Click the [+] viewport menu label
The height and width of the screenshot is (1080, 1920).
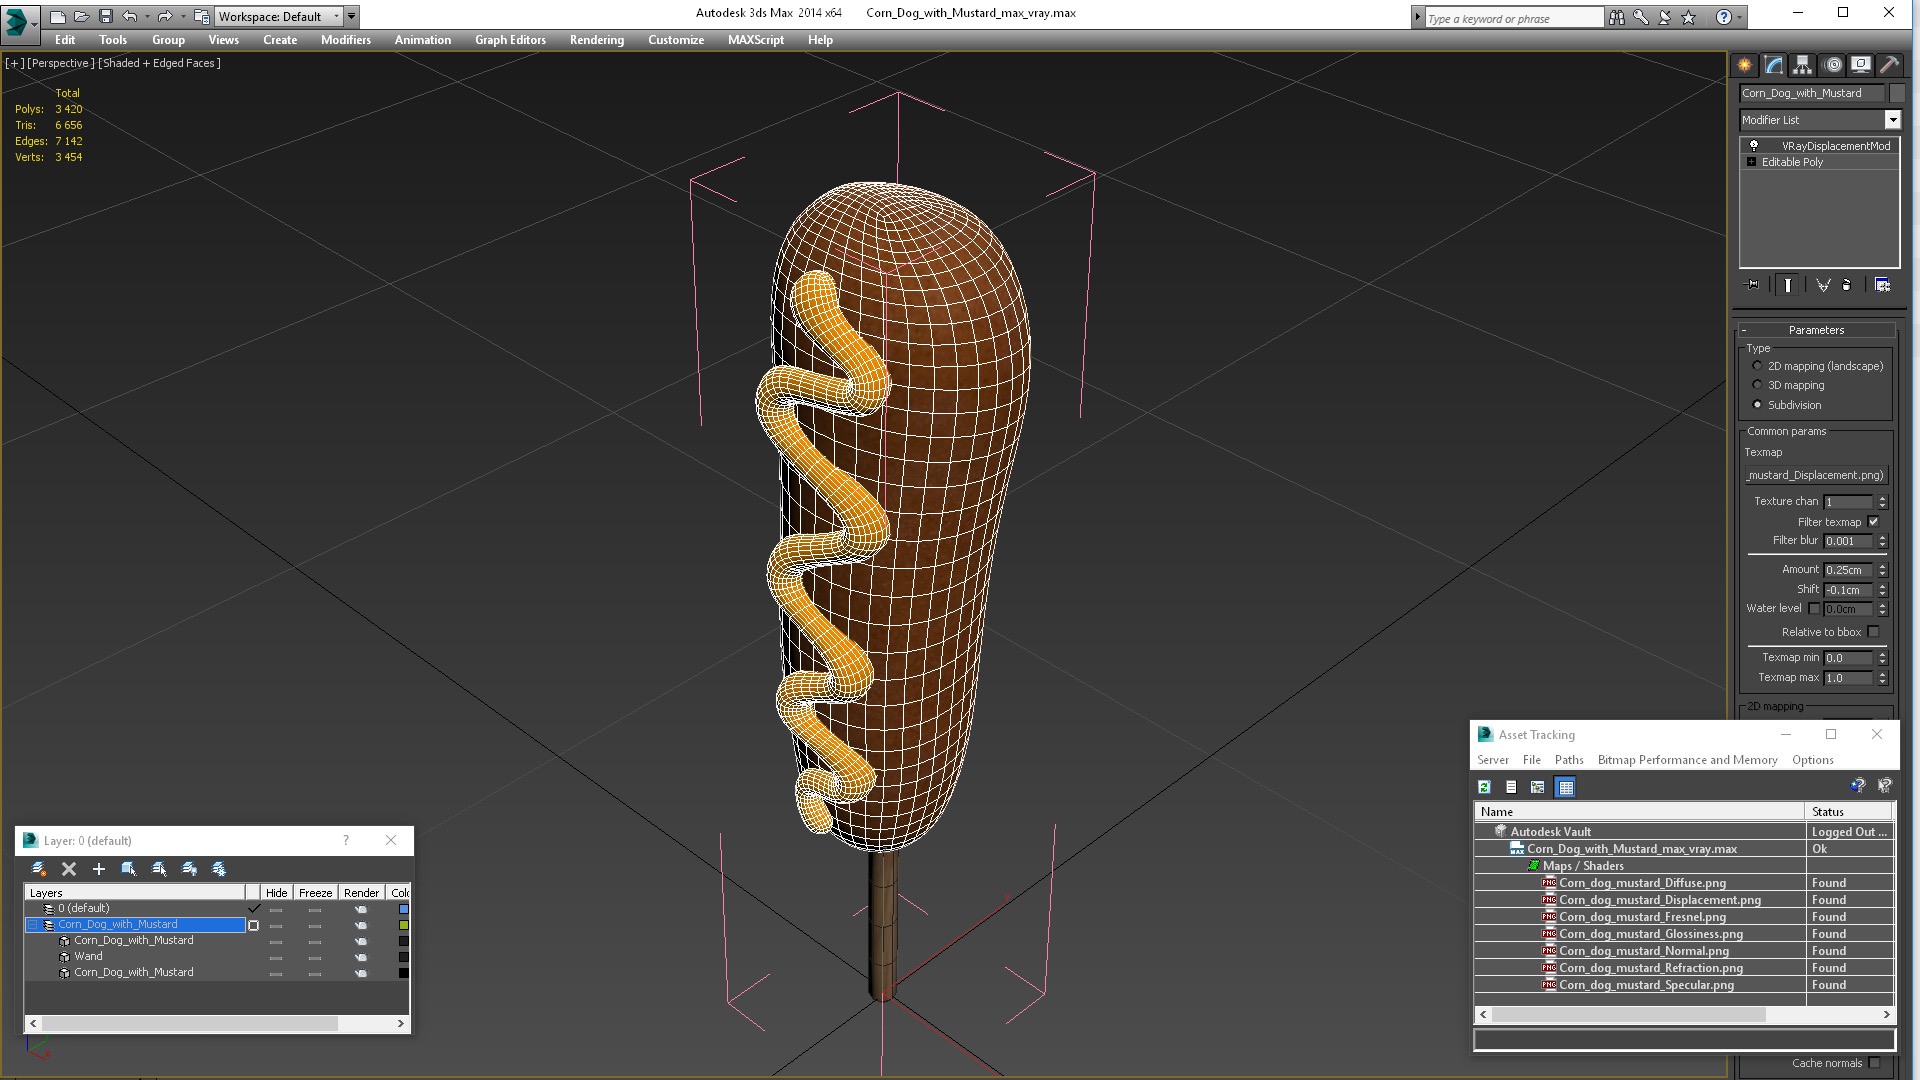[x=14, y=63]
